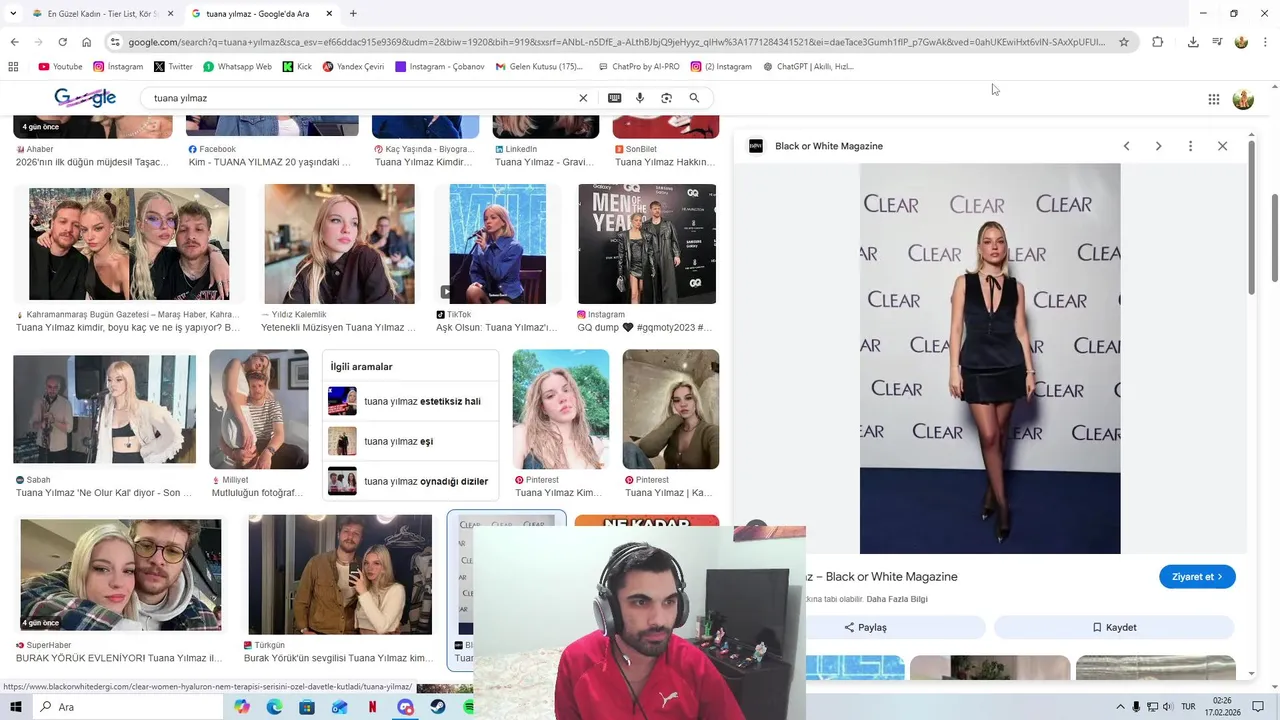
Task: Open the tab search dropdown arrow
Action: click(x=12, y=14)
